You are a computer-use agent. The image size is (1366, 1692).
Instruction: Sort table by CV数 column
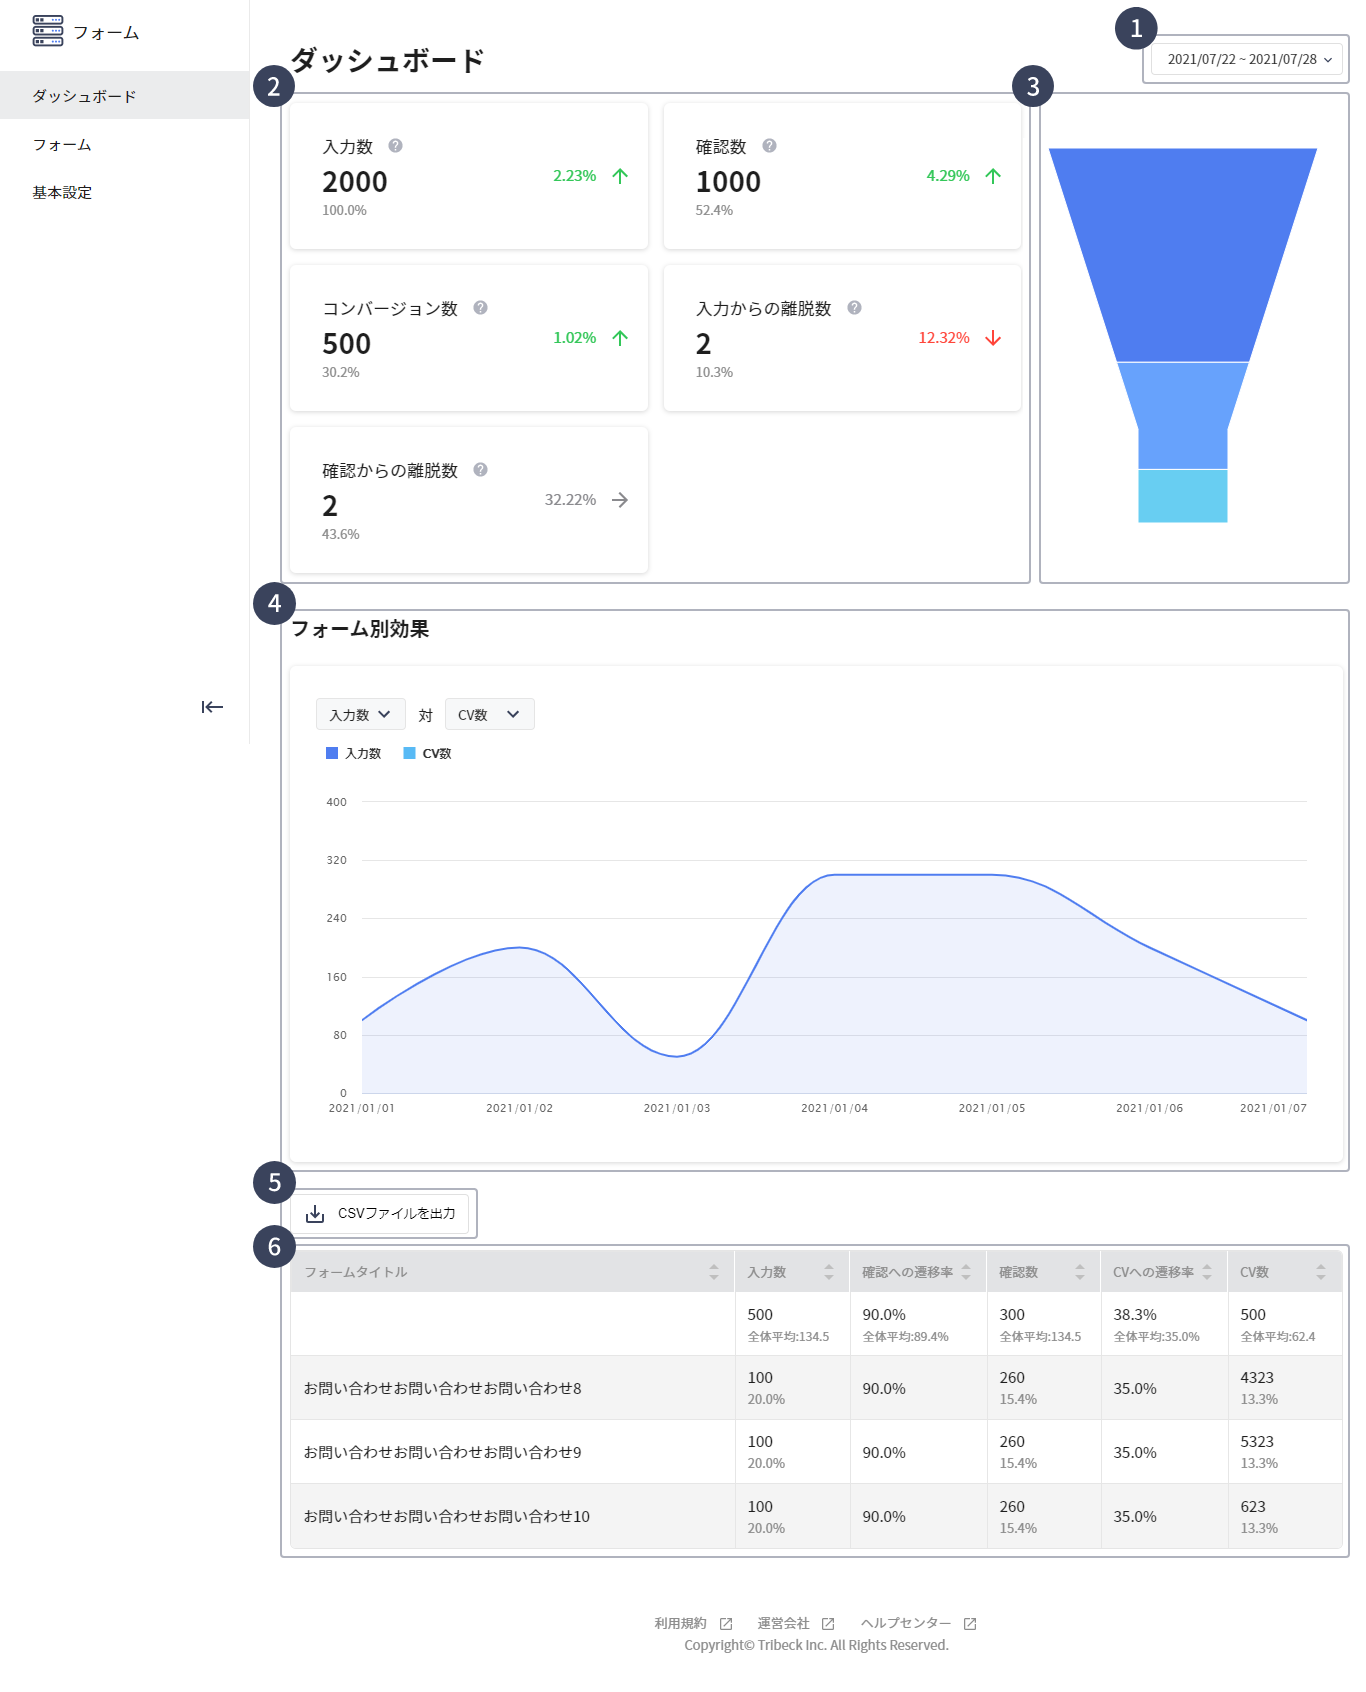1321,1272
